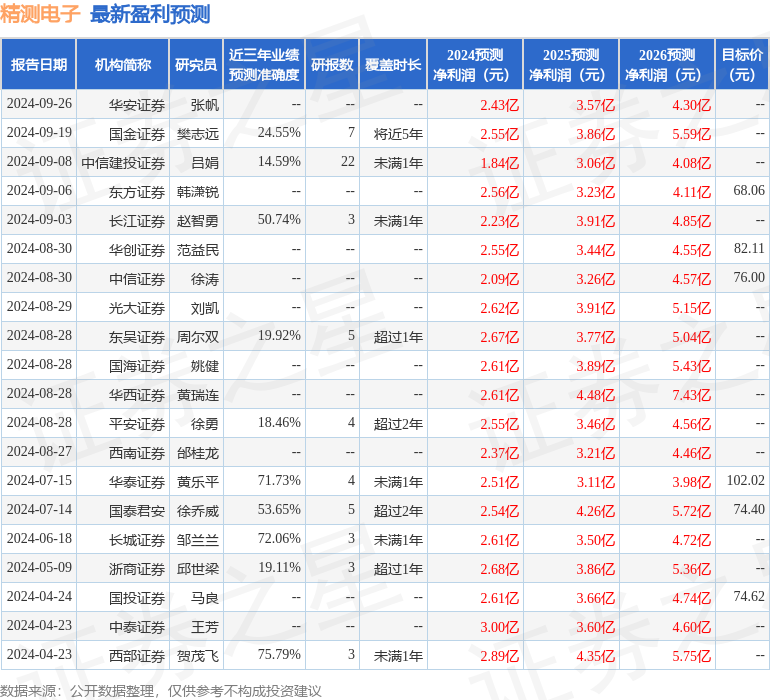
Task: Click the 最新盈利预测 heading
Action: click(x=150, y=14)
